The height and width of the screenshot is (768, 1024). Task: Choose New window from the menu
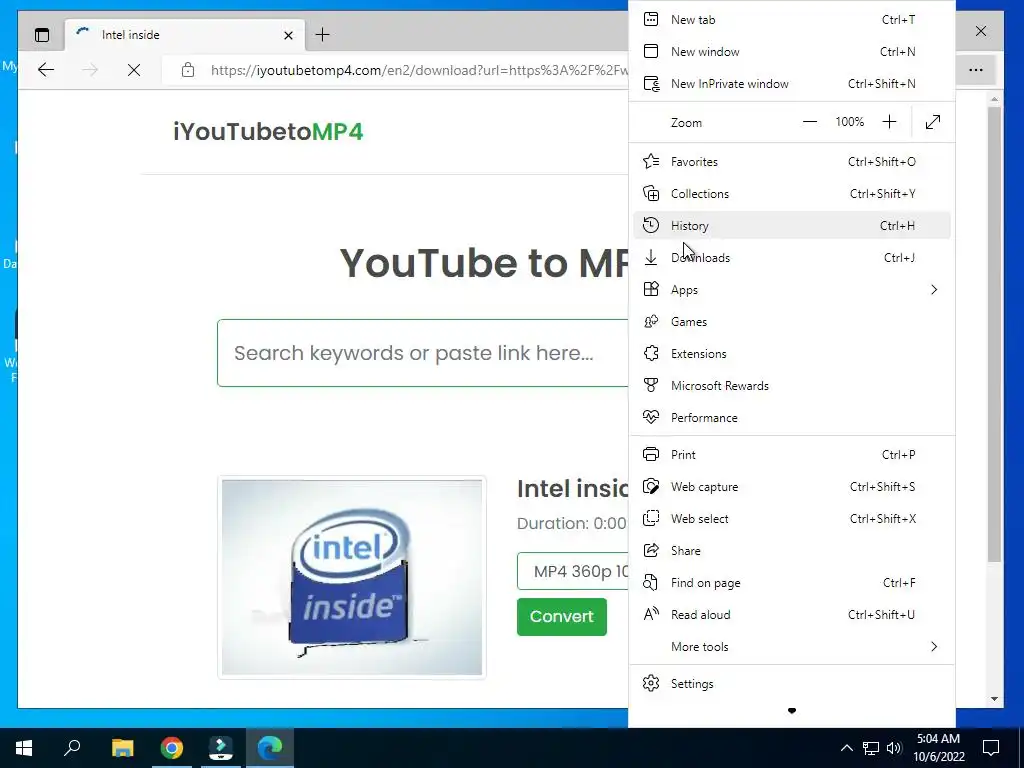[792, 52]
